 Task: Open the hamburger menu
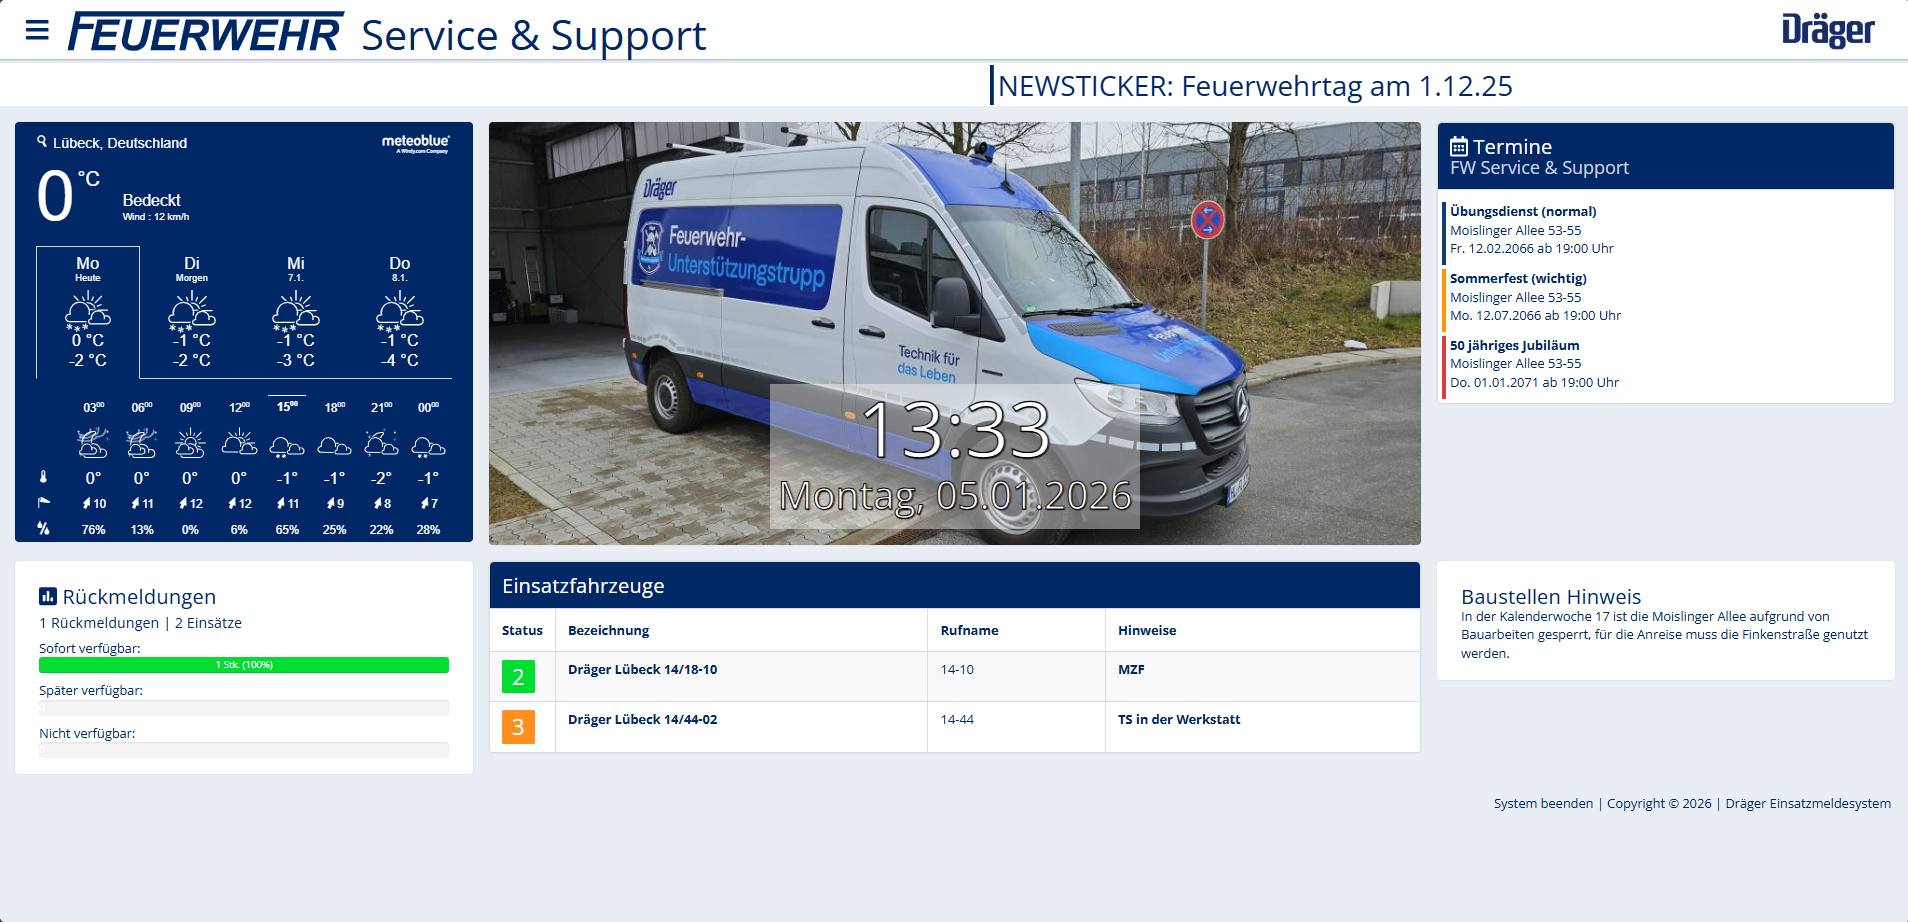(37, 30)
